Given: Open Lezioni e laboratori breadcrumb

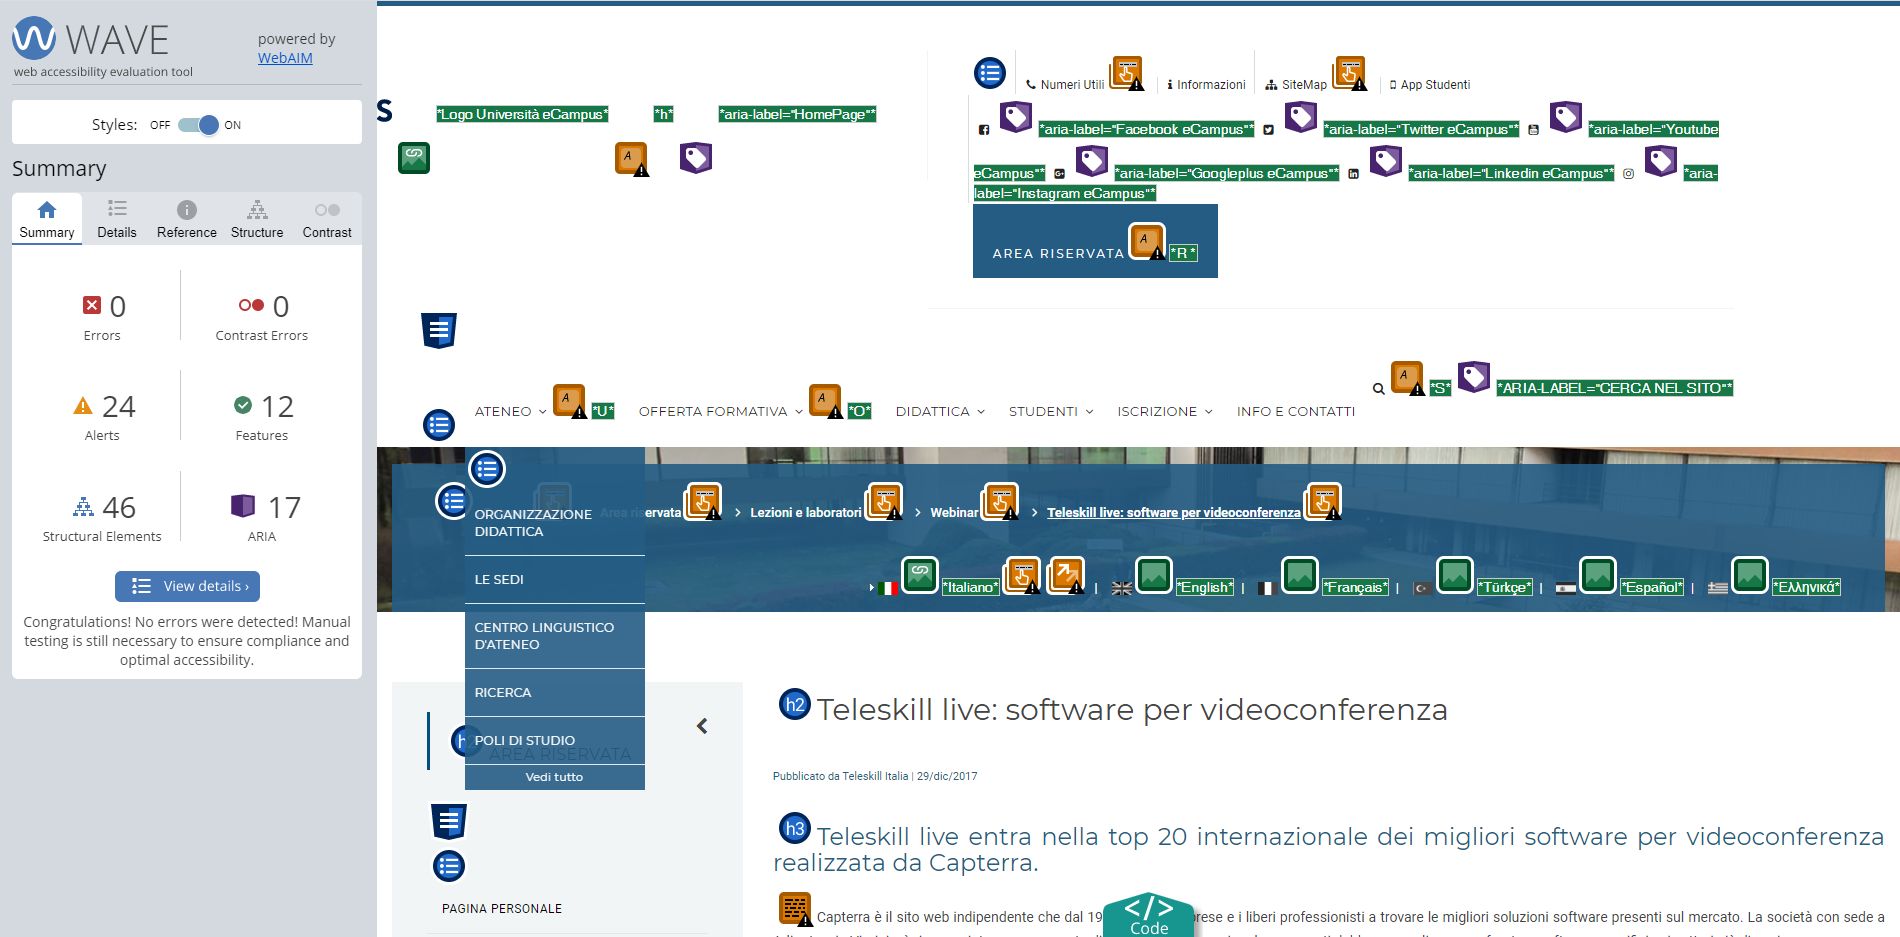Looking at the screenshot, I should [805, 513].
